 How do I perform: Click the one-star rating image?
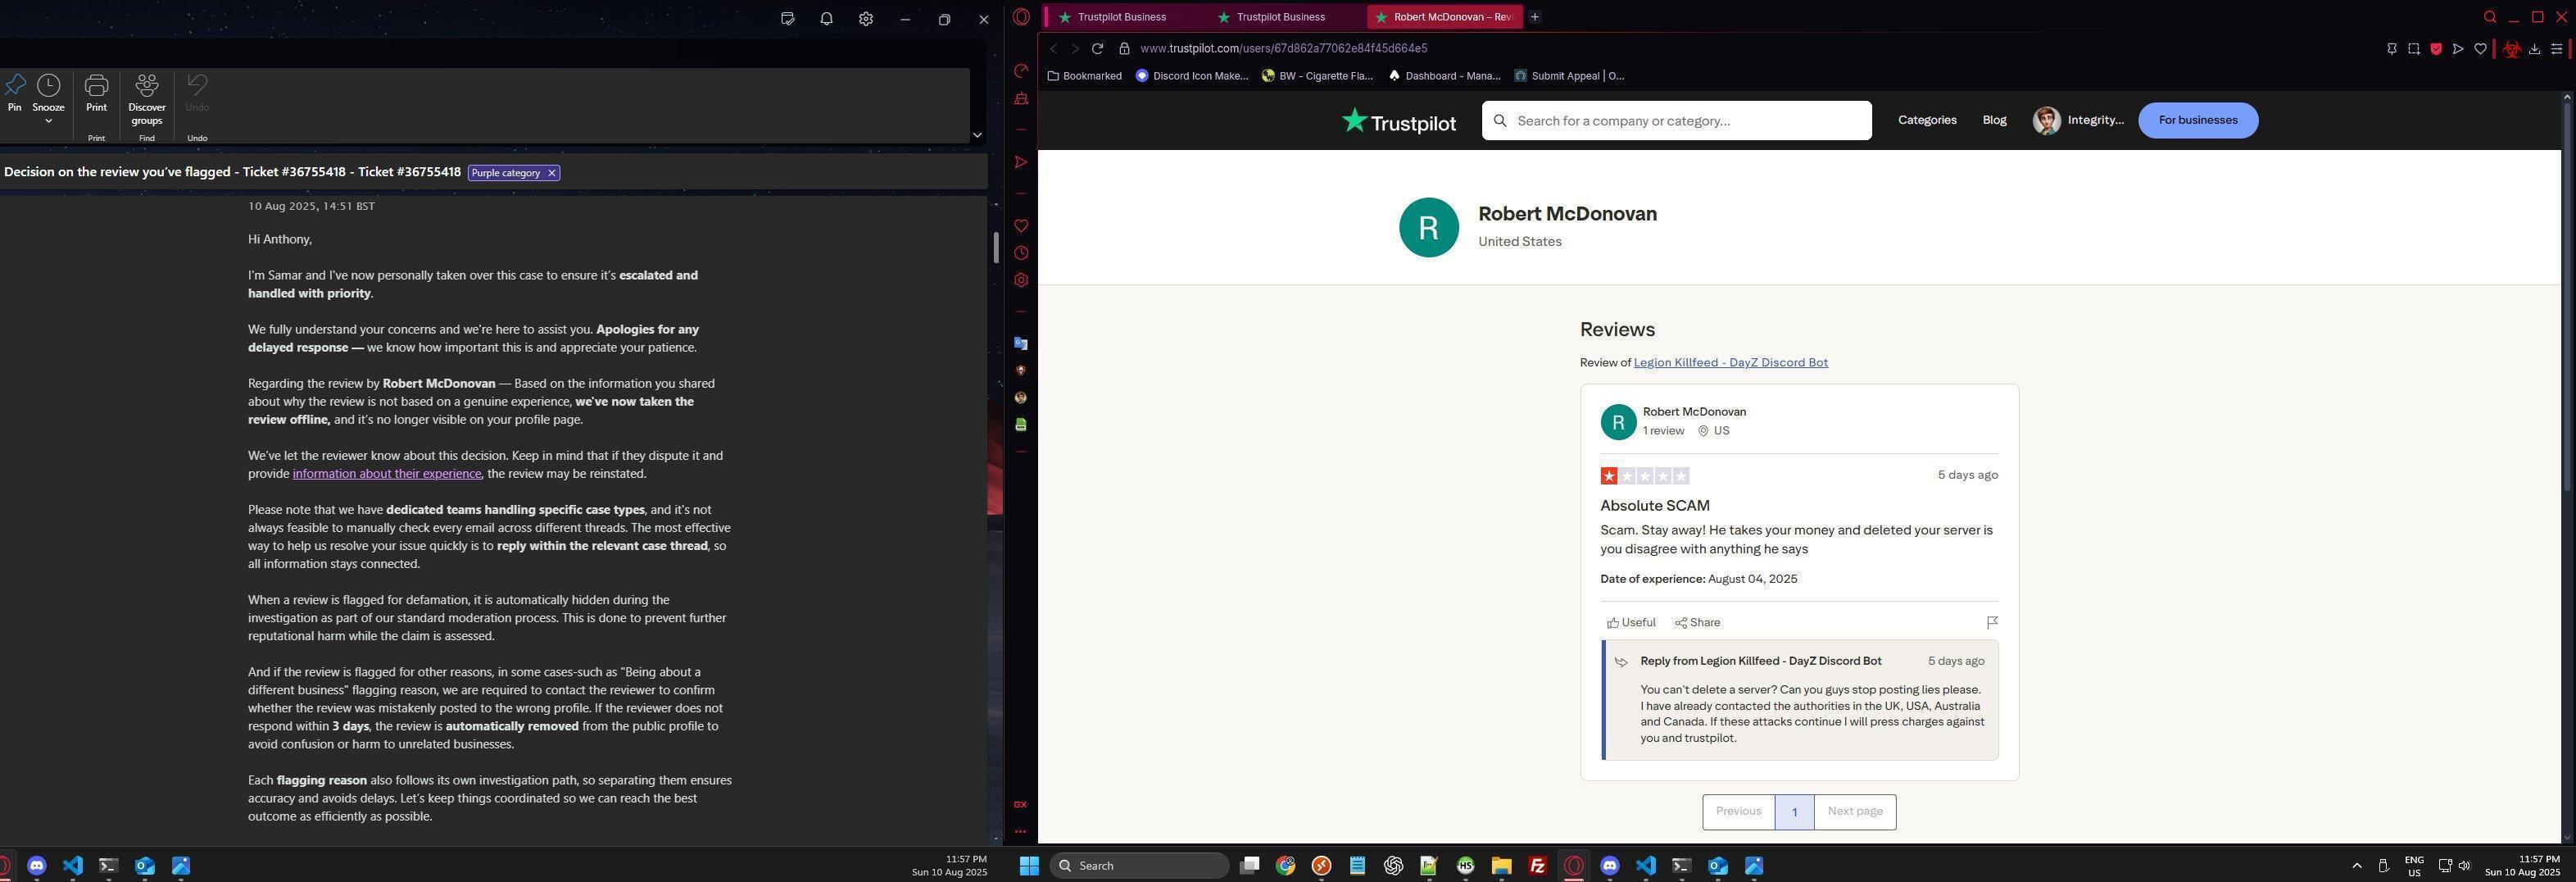(1644, 476)
